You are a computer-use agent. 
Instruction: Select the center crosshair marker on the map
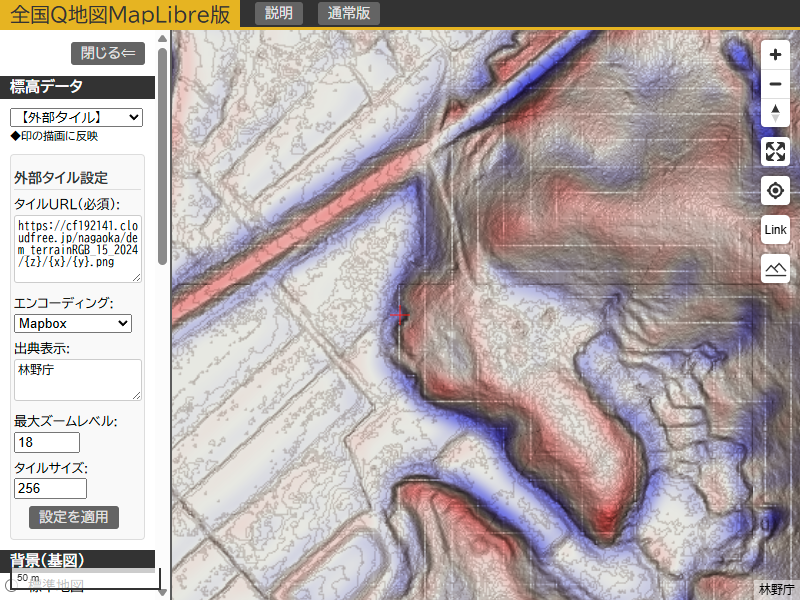[399, 315]
